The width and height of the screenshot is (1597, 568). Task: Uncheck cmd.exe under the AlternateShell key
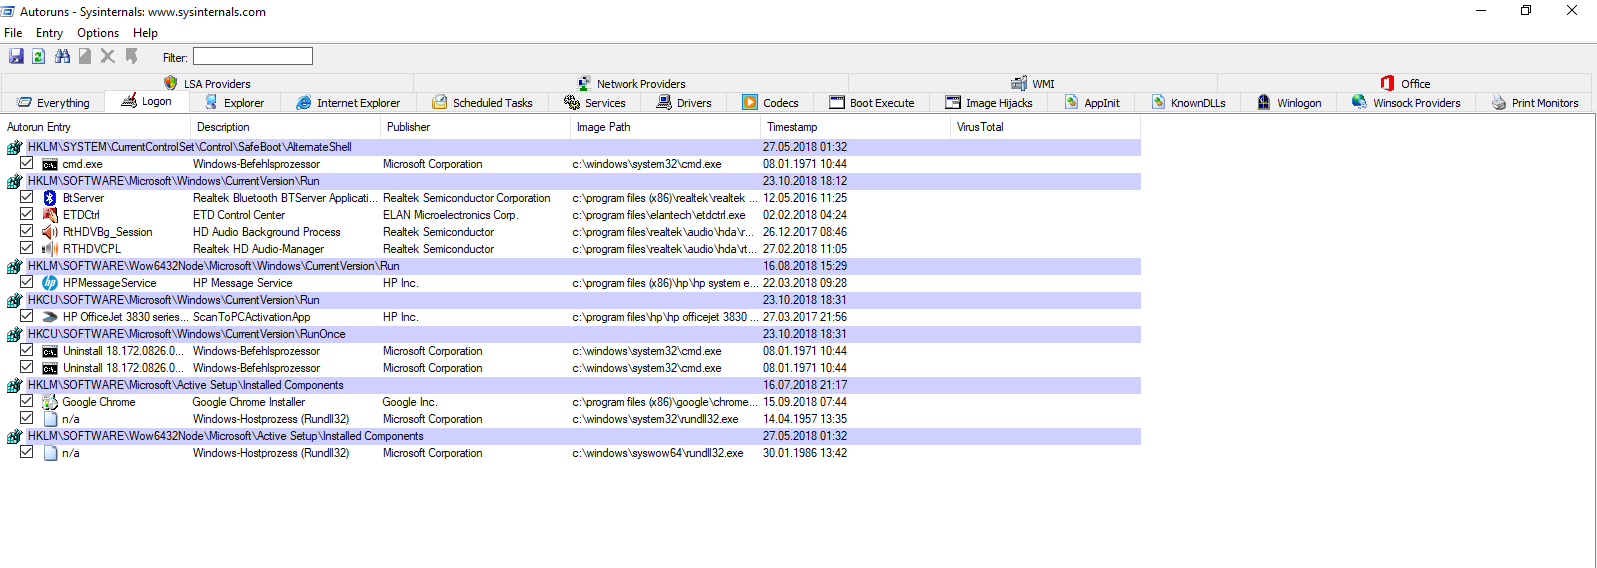click(x=27, y=163)
